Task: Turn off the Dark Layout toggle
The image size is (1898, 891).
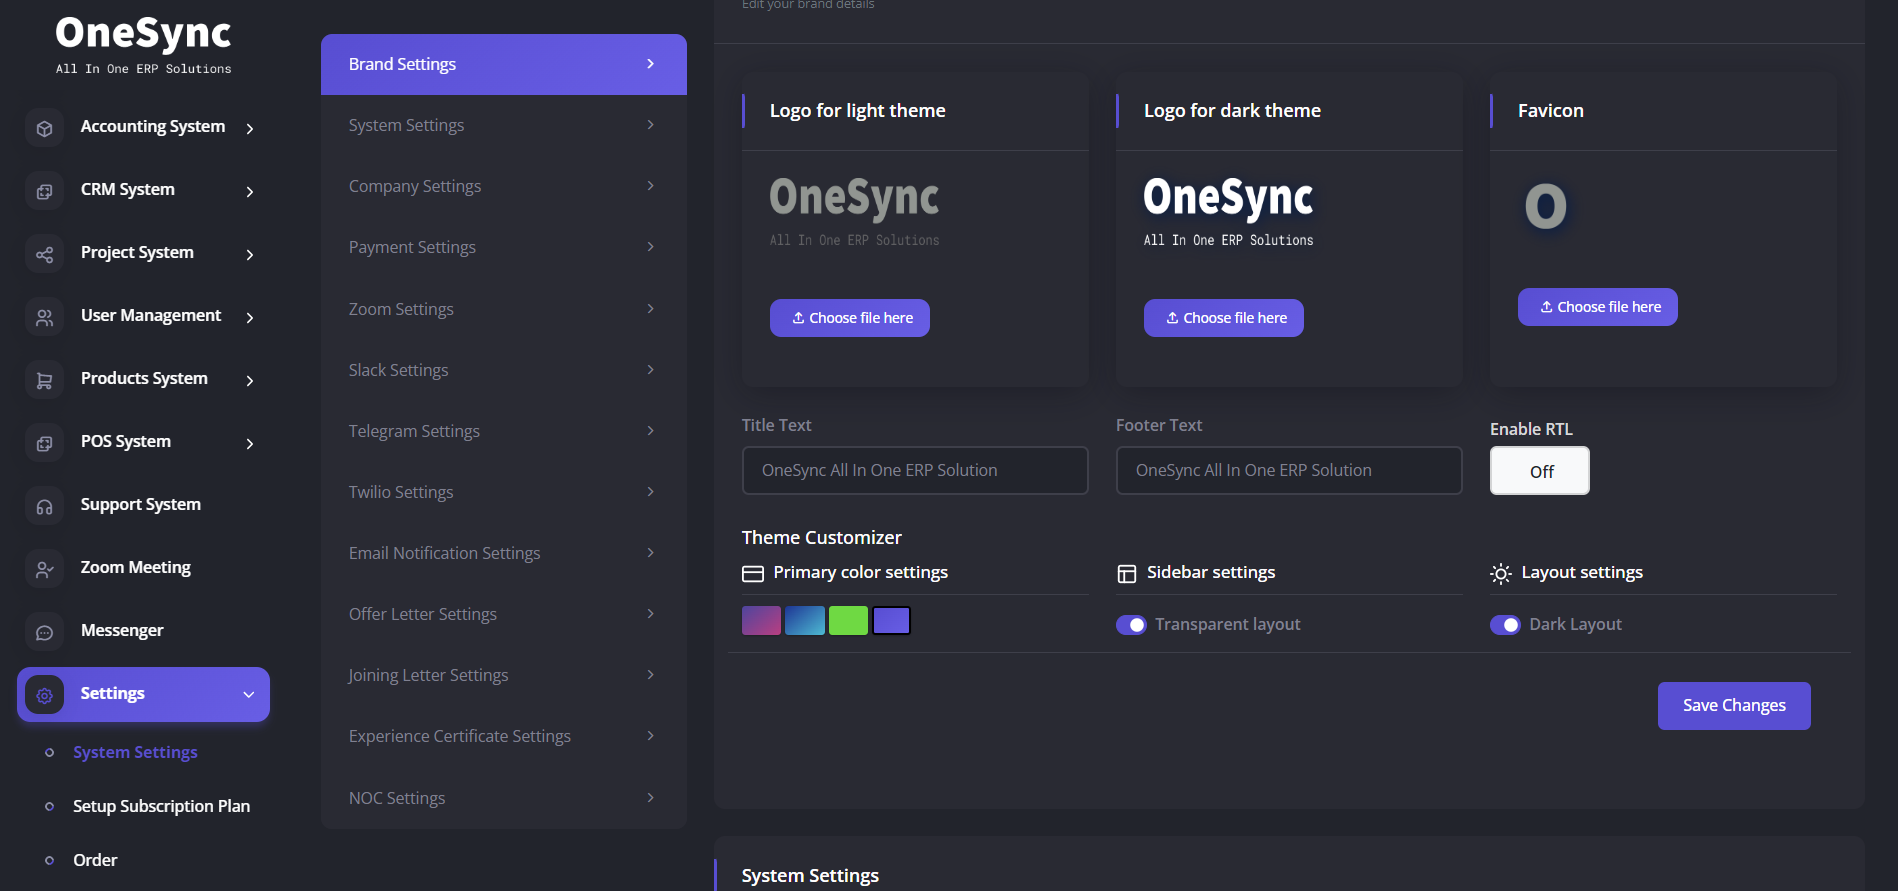Action: [x=1505, y=625]
